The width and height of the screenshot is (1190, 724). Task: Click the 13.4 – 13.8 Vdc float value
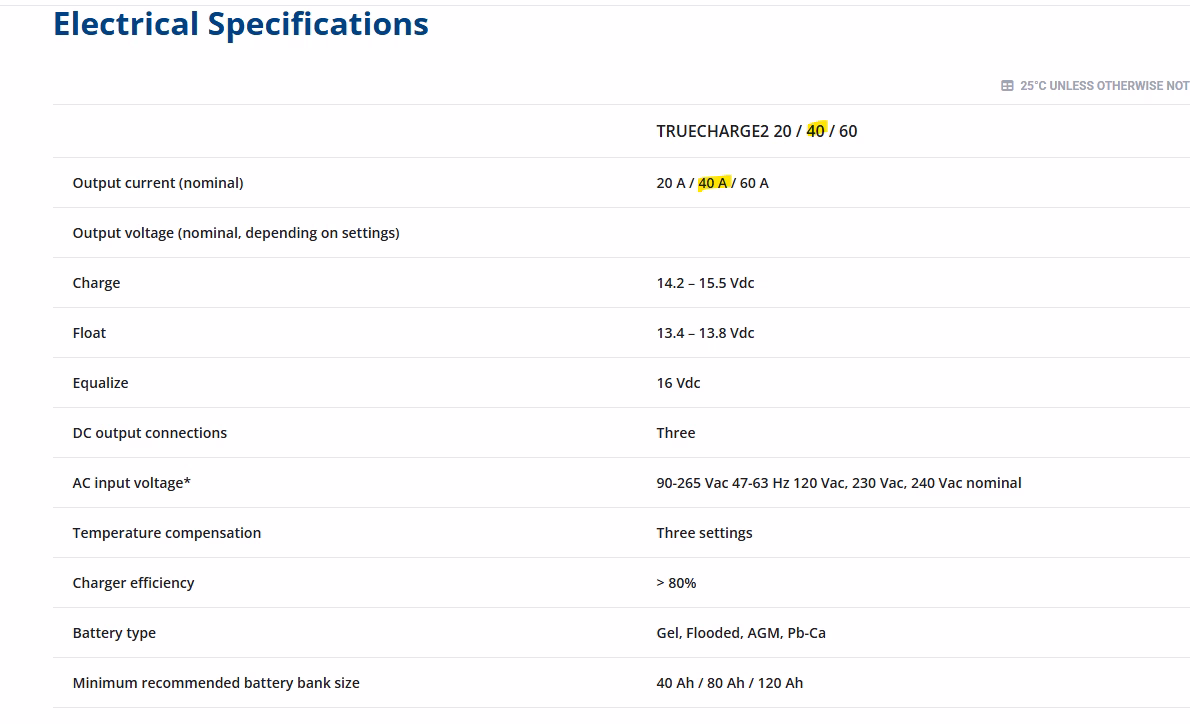(705, 333)
